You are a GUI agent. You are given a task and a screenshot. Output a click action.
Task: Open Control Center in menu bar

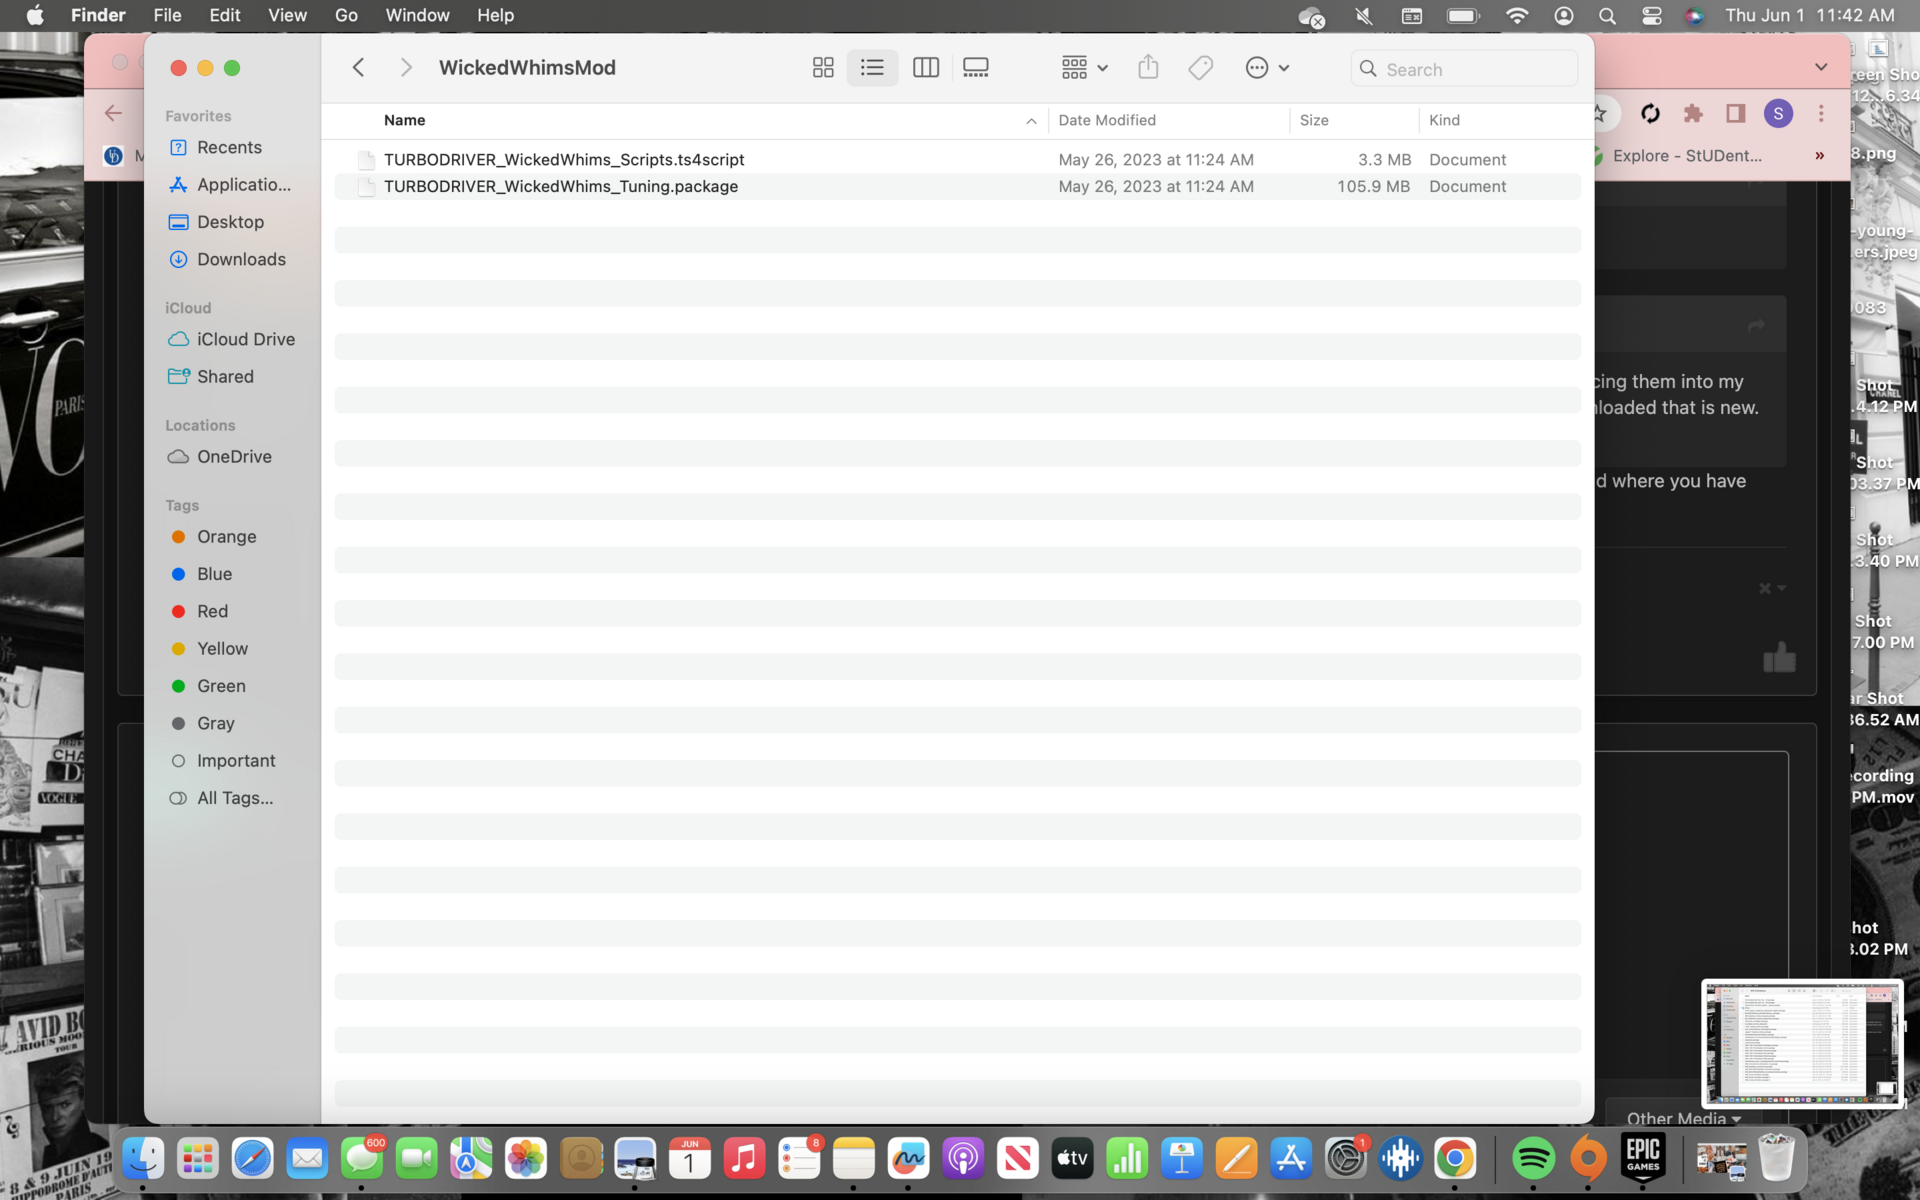(x=1651, y=15)
